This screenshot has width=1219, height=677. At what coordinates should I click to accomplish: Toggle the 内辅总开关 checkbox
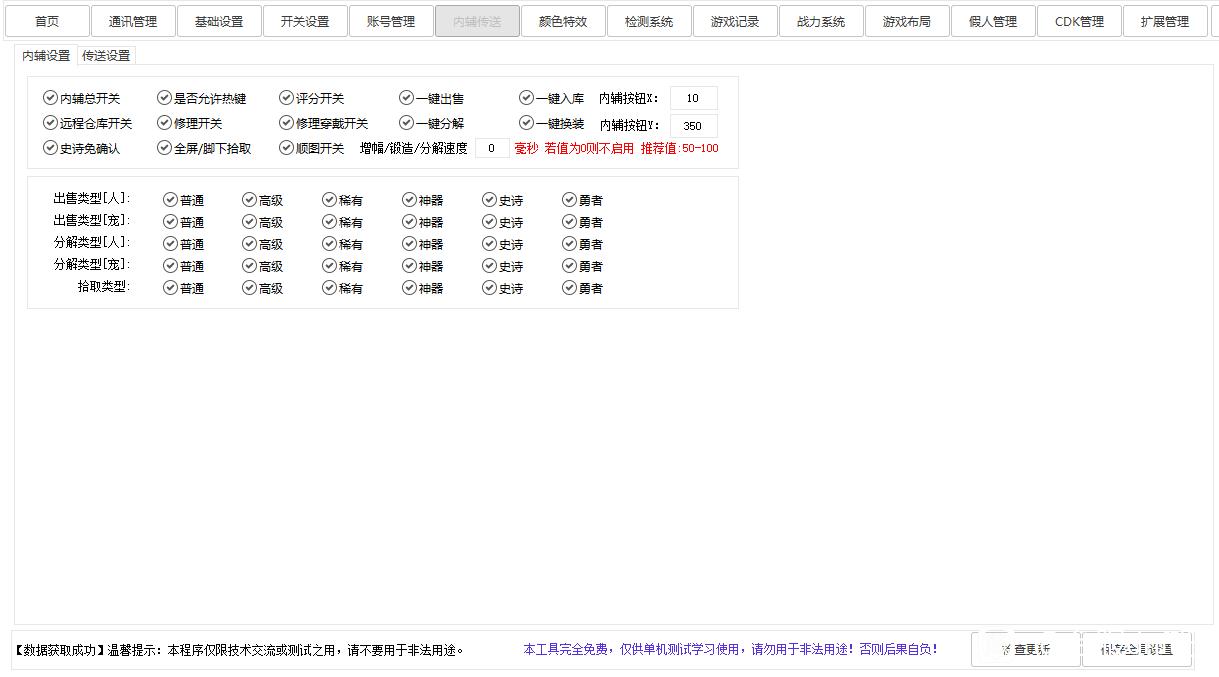point(82,98)
